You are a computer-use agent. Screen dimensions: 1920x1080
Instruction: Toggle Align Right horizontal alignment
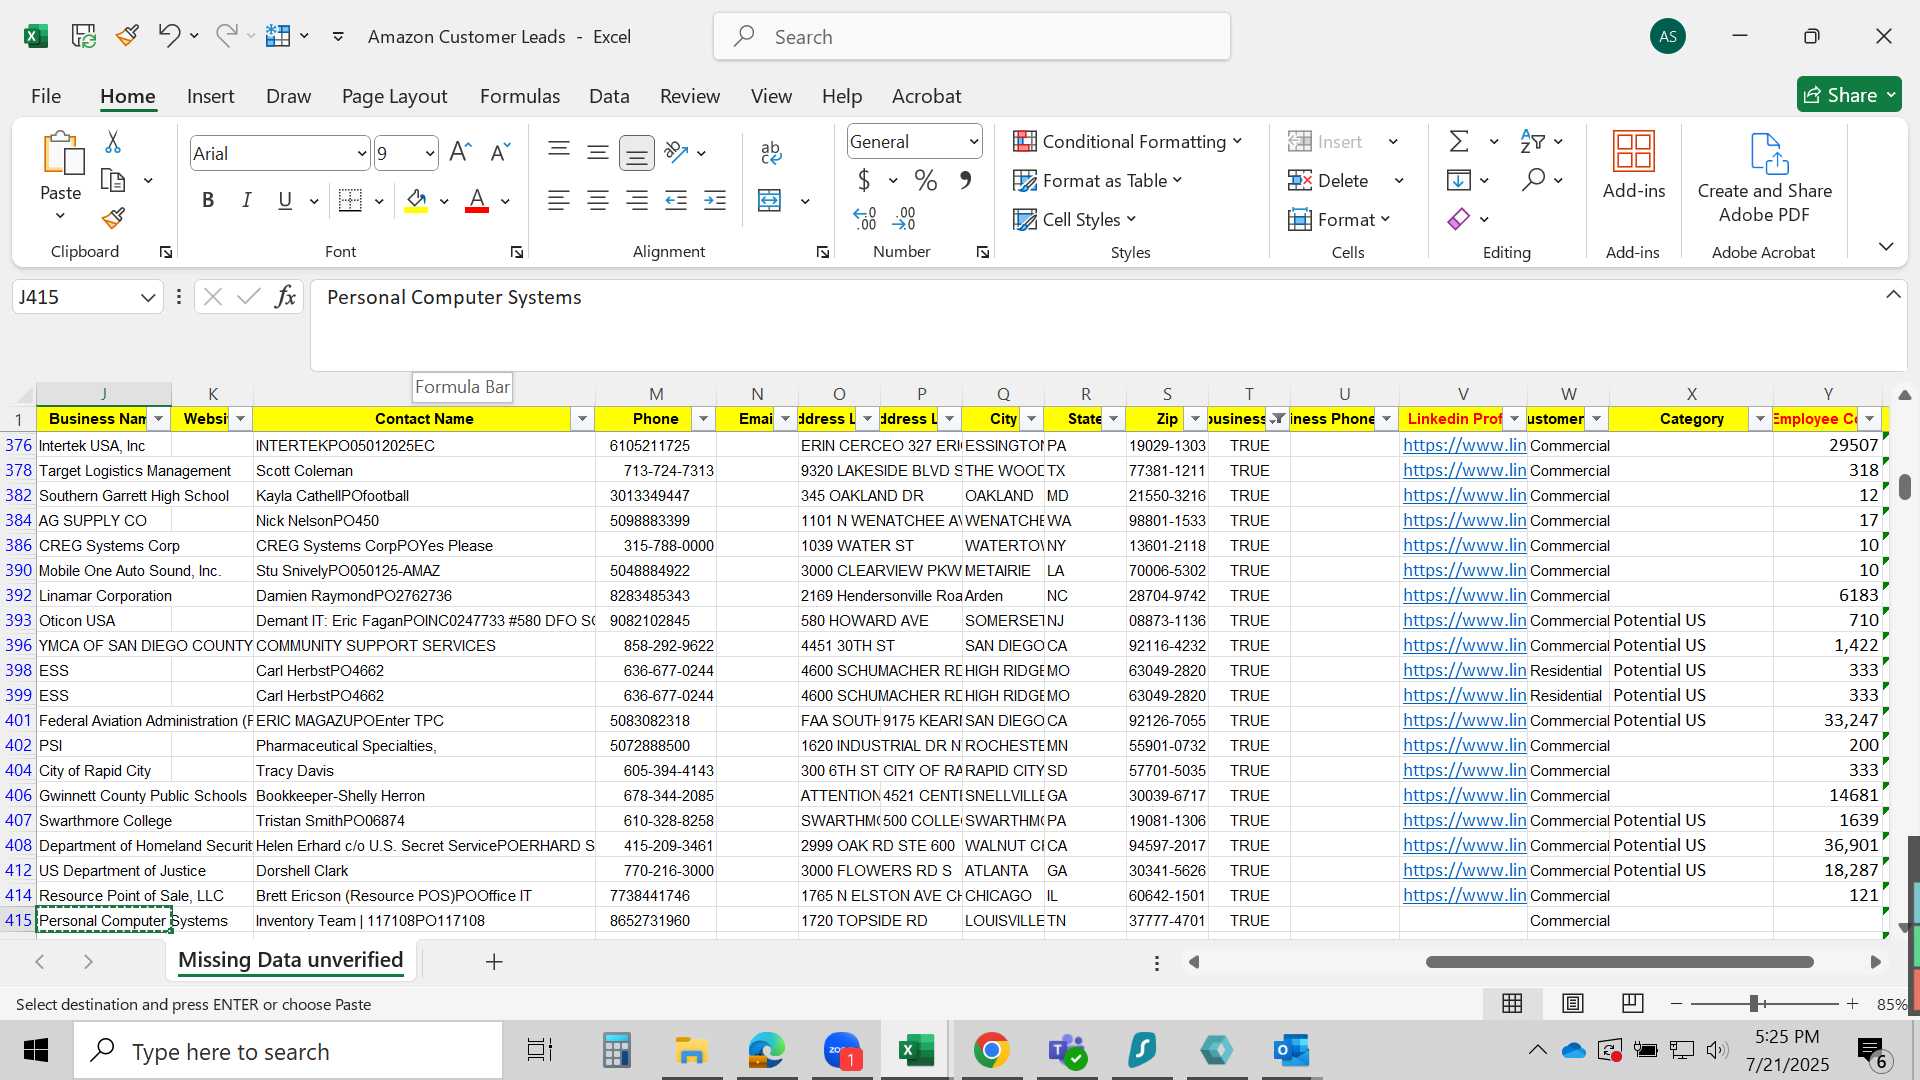637,200
